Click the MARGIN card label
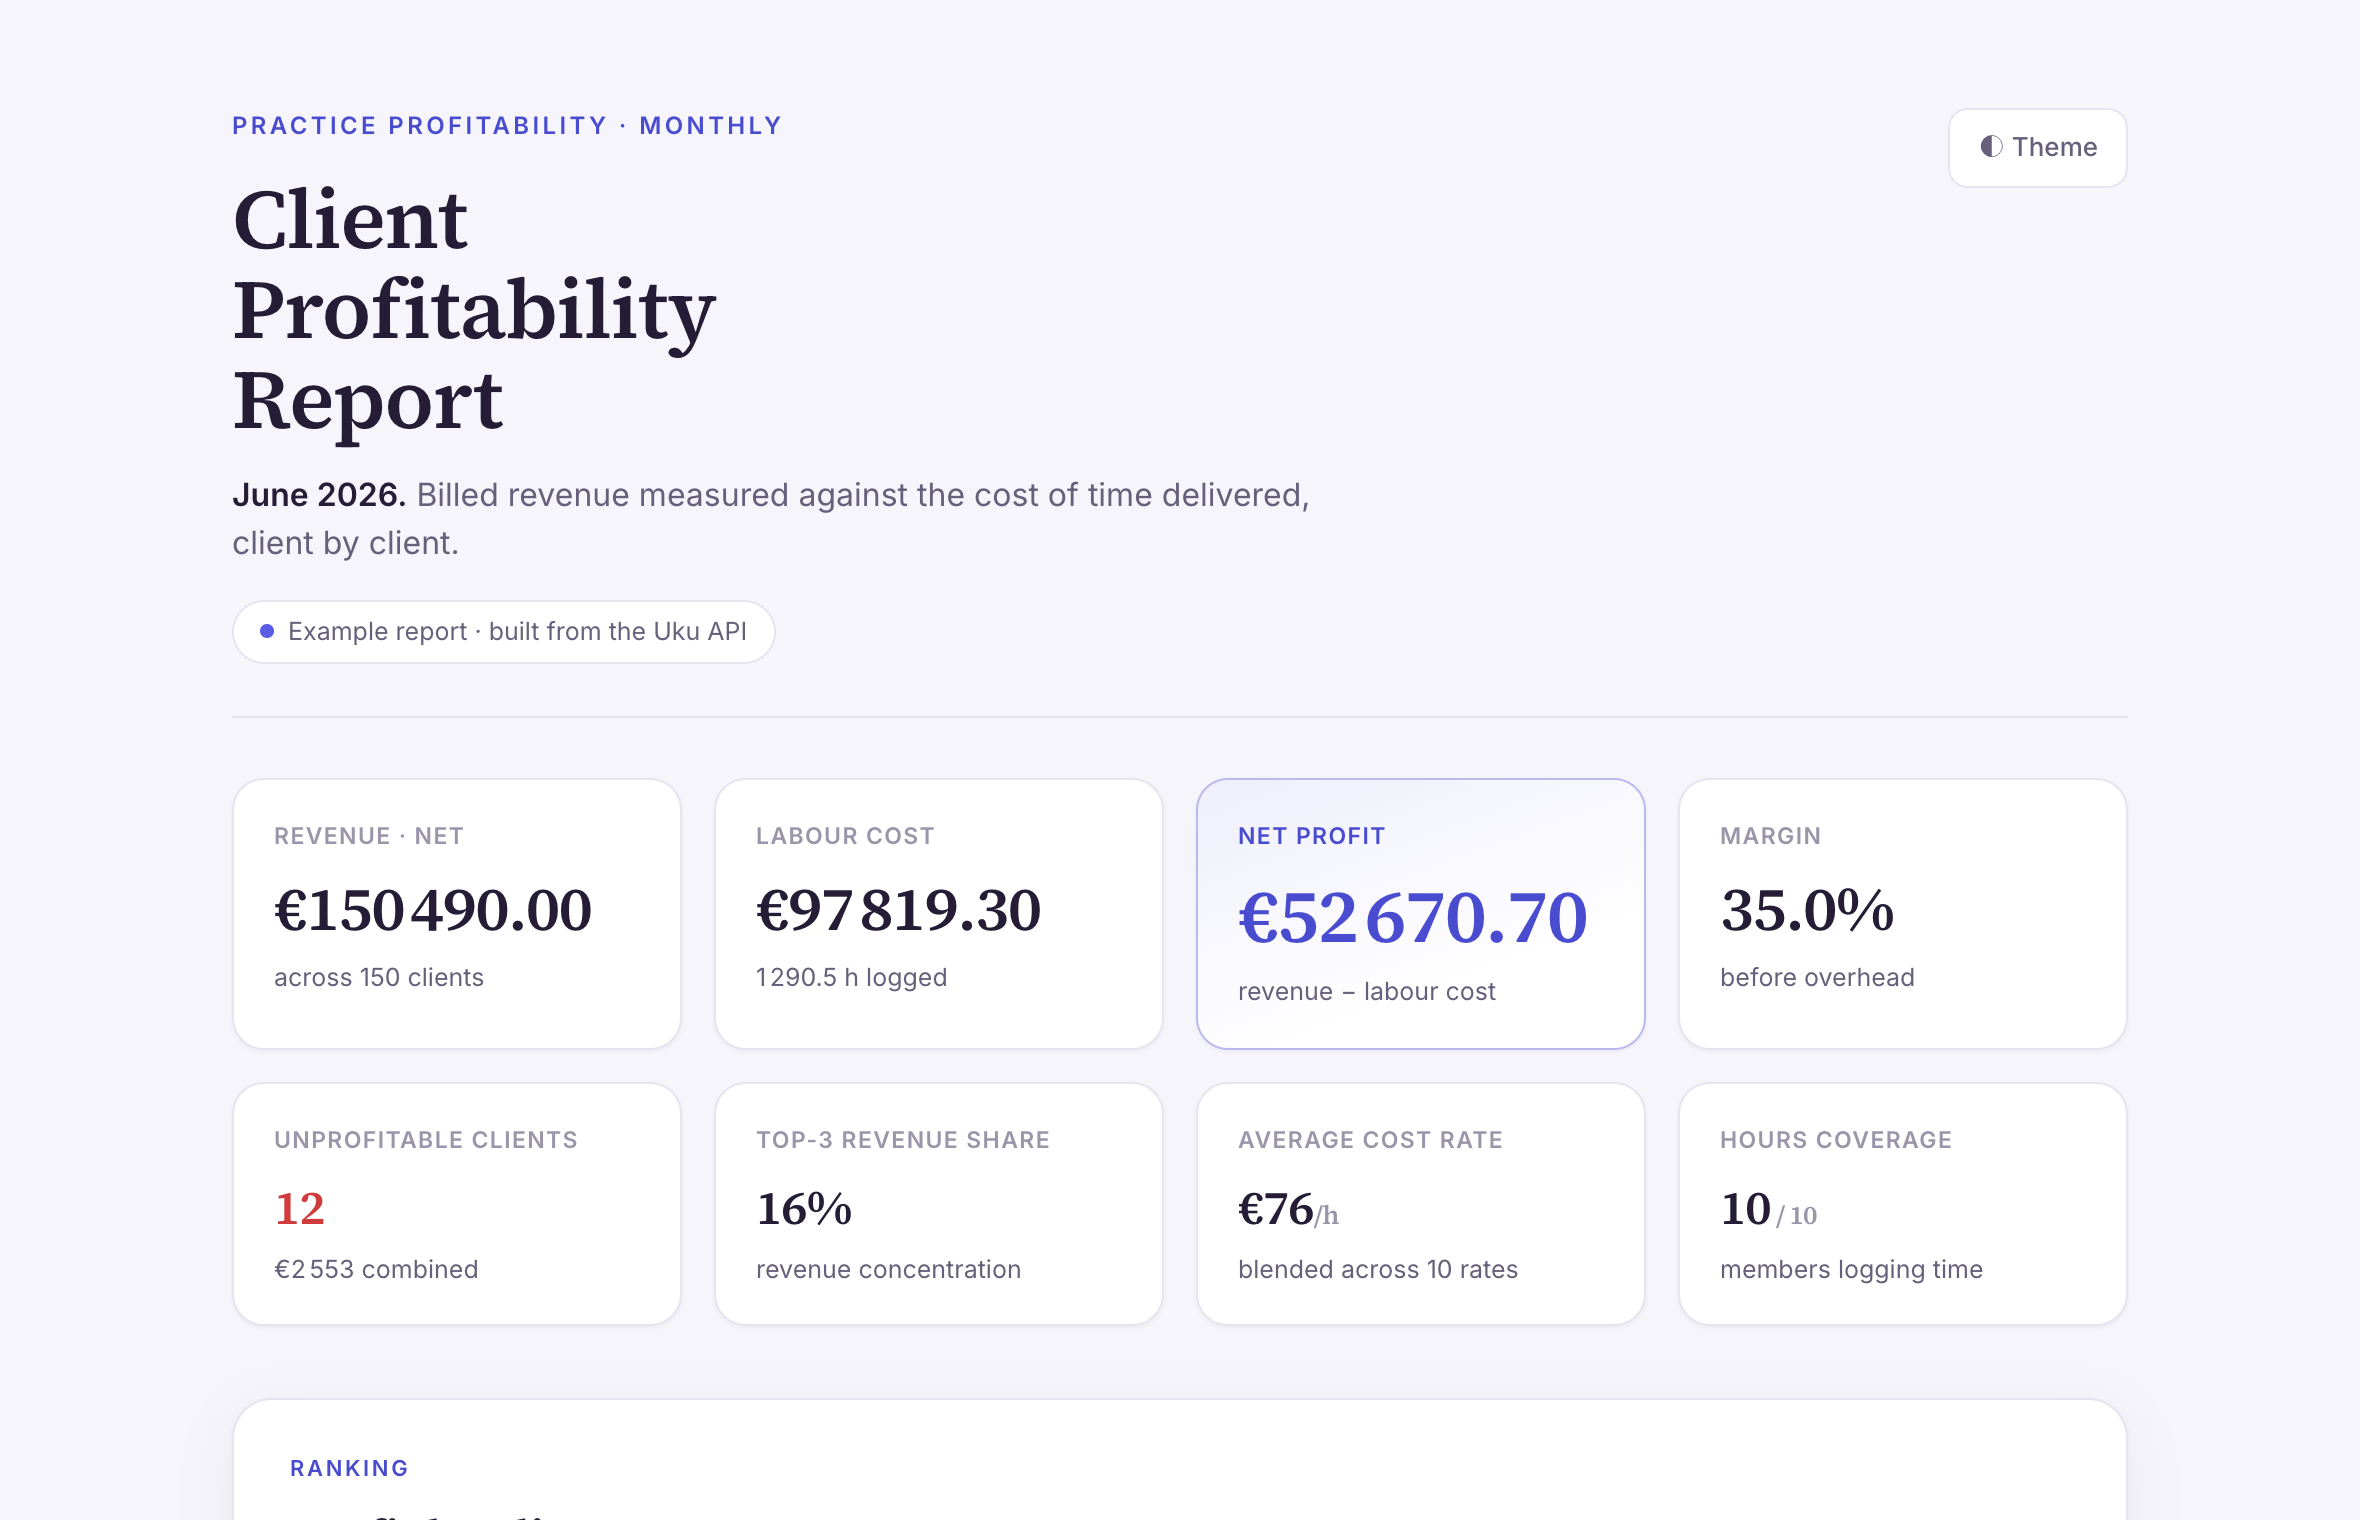 [x=1770, y=836]
